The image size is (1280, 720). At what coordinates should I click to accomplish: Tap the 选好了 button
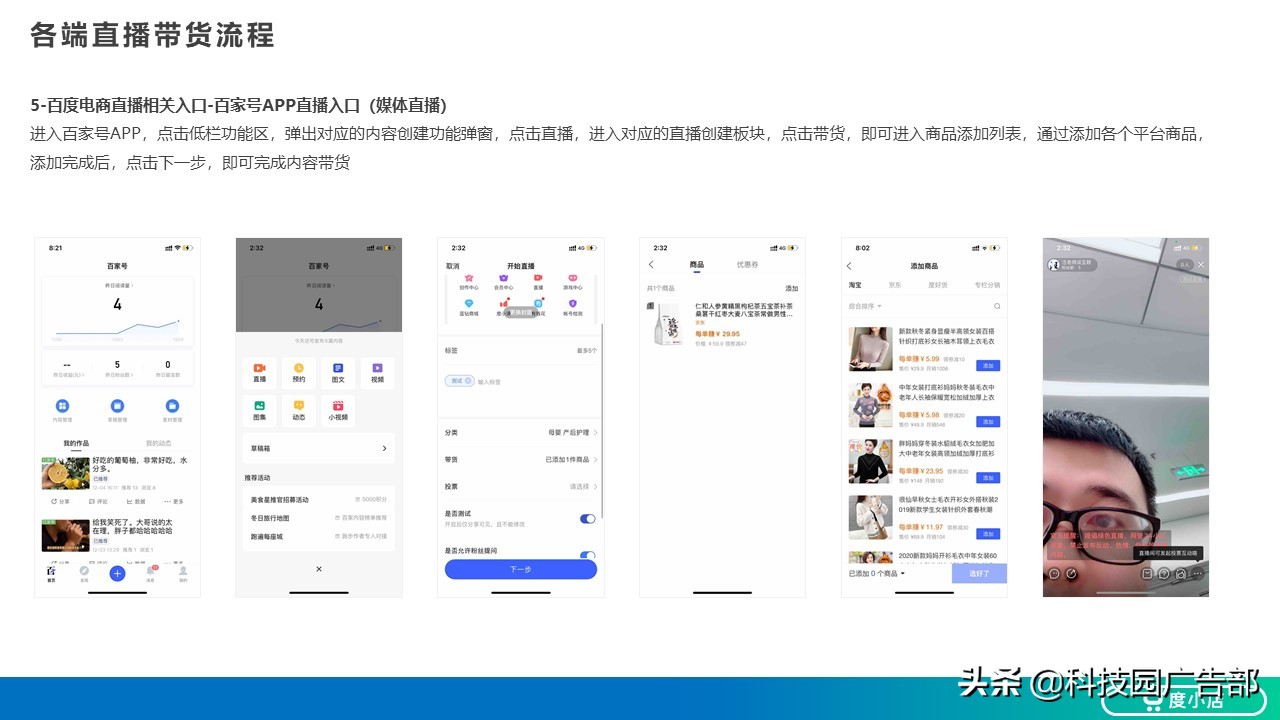pos(979,573)
